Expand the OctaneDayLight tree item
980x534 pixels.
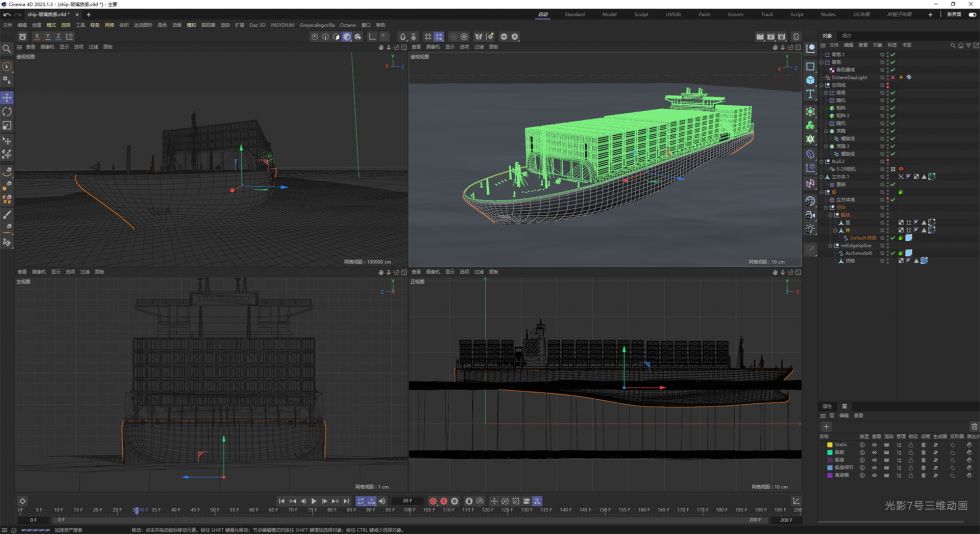(822, 77)
